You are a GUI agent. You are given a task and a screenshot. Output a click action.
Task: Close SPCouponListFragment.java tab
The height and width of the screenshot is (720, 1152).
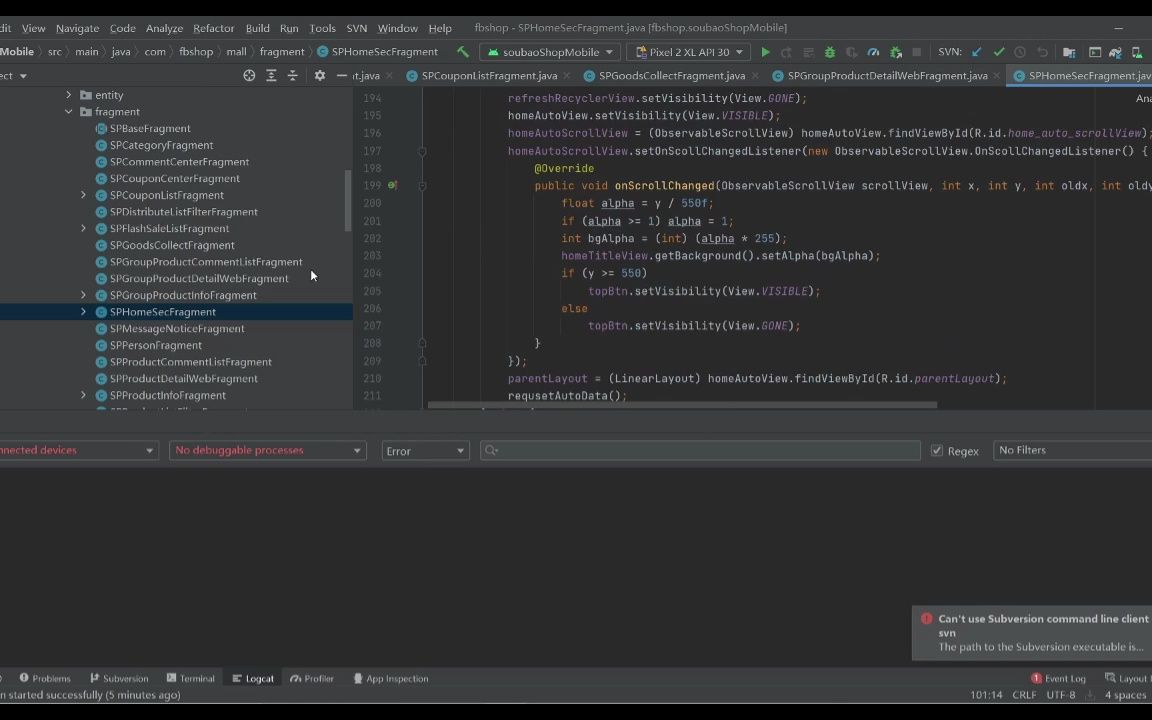click(x=568, y=76)
